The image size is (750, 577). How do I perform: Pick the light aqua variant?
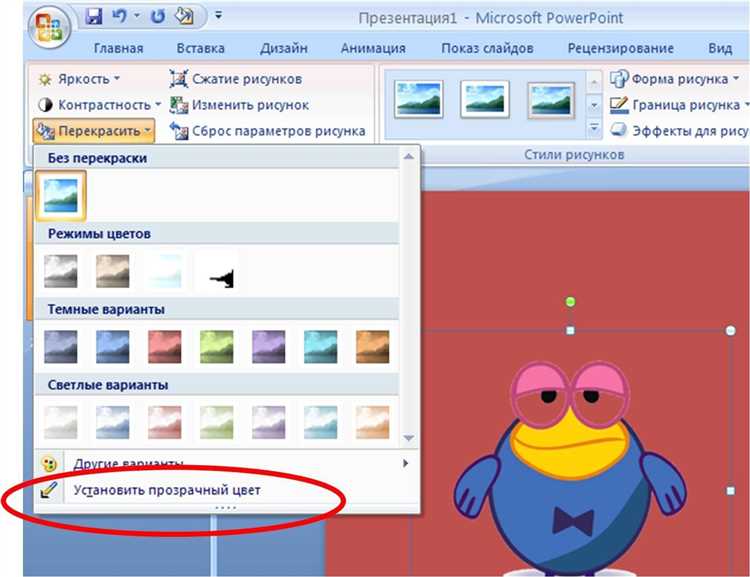320,422
